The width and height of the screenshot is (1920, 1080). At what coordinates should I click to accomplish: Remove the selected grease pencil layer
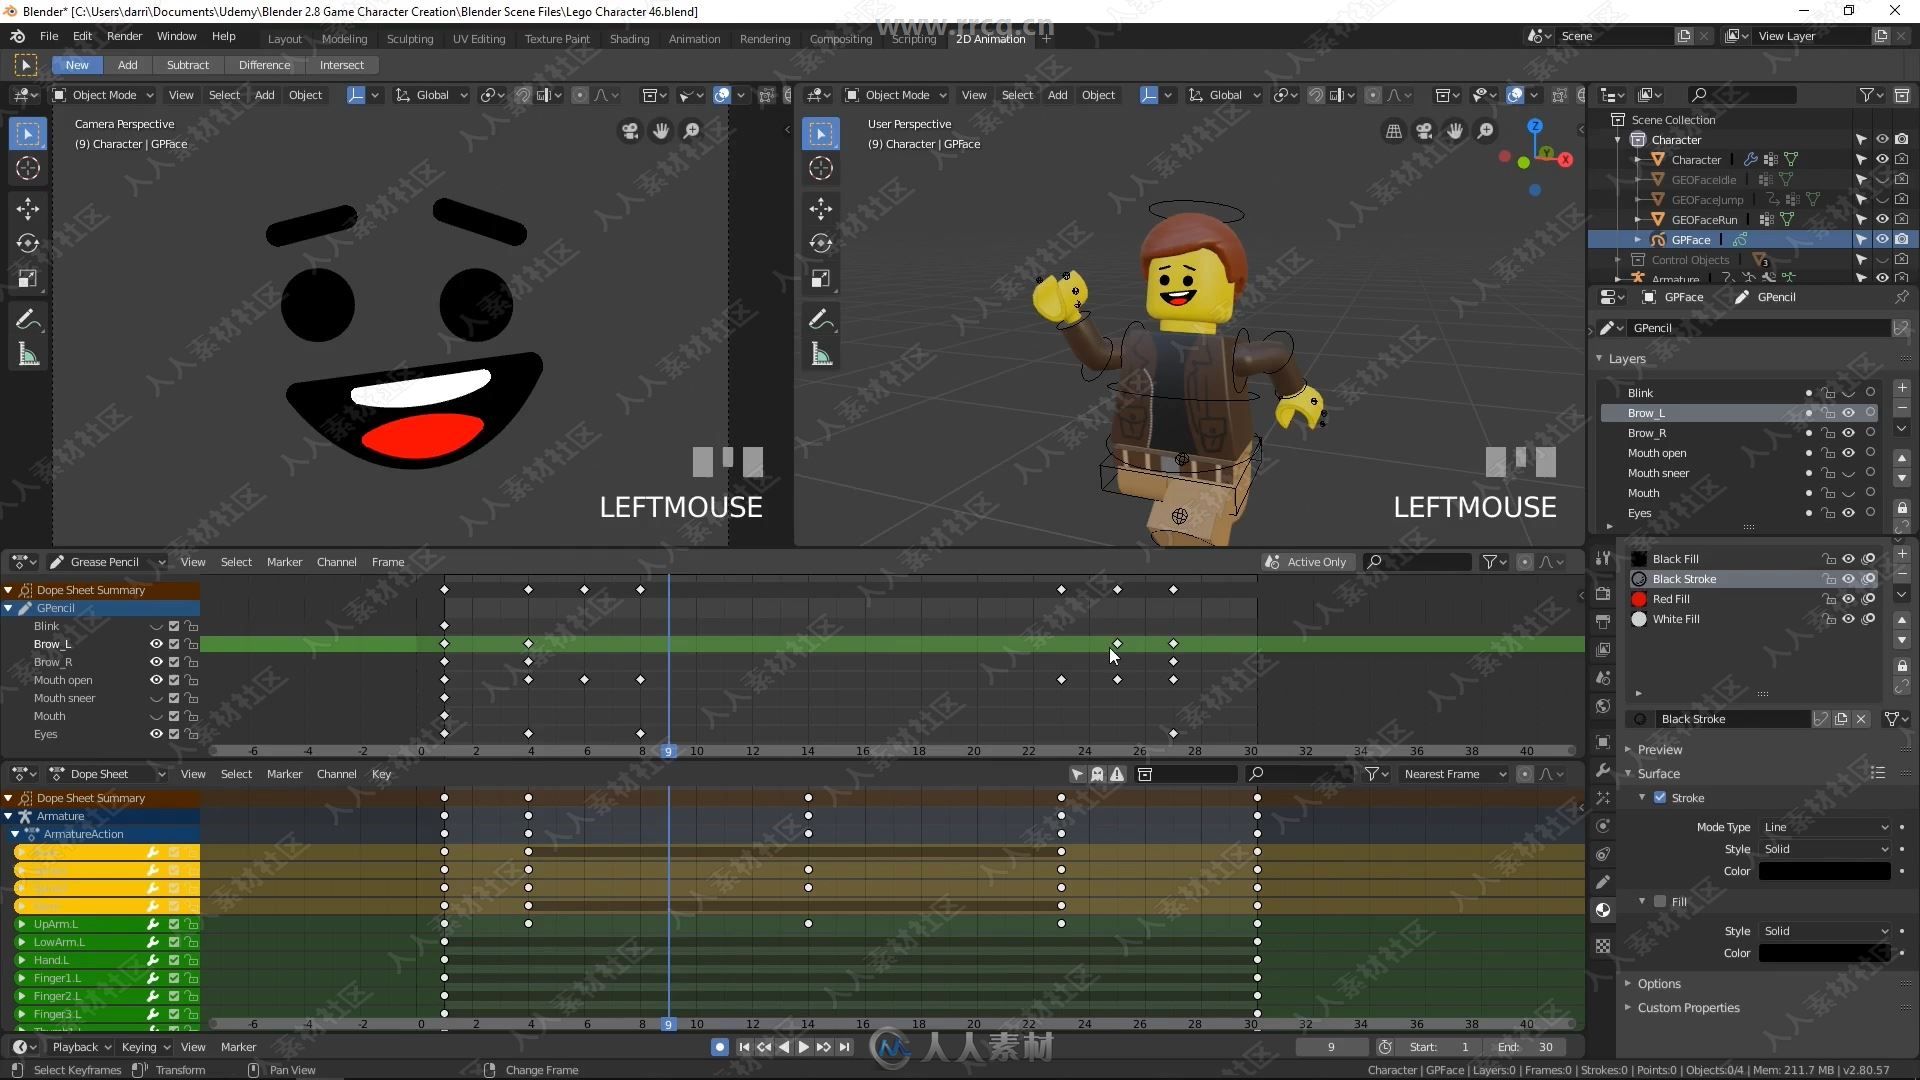coord(1902,408)
